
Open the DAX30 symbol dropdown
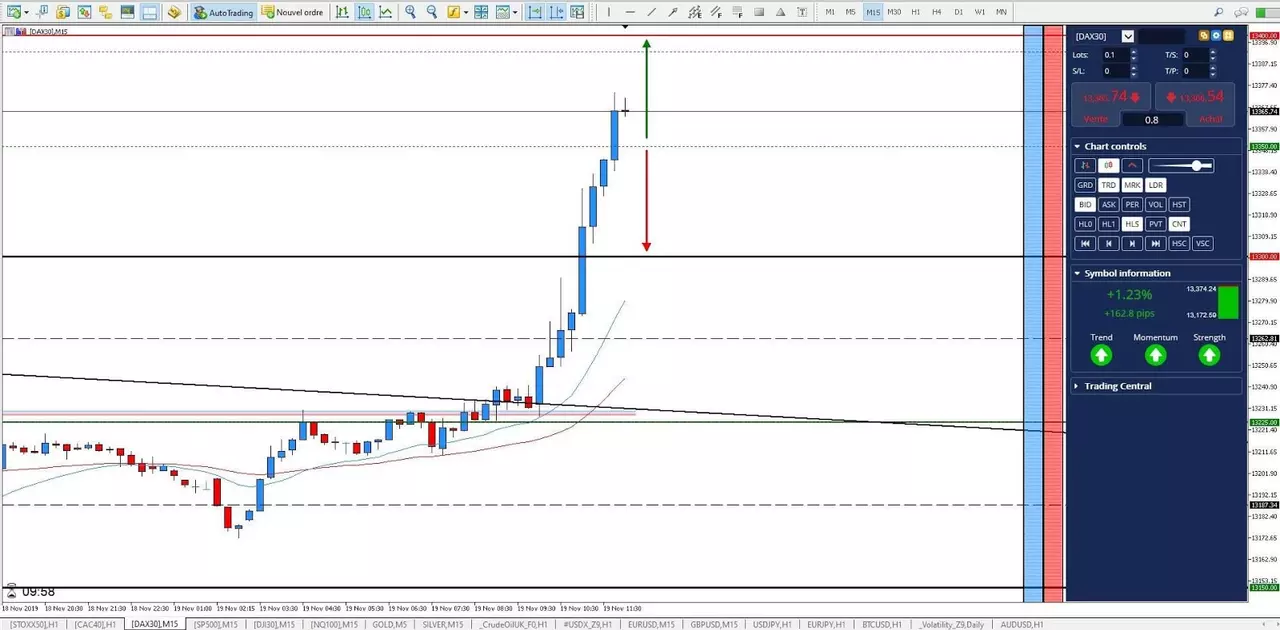(x=1128, y=36)
